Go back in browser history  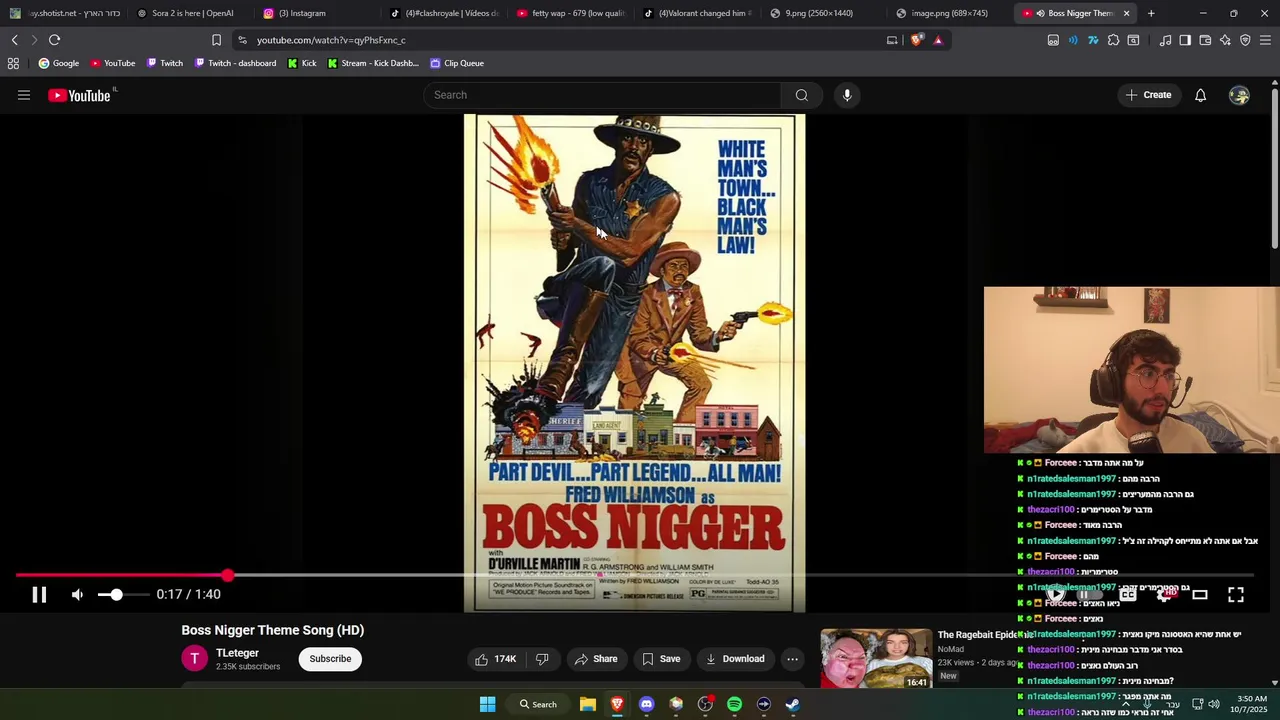[15, 40]
